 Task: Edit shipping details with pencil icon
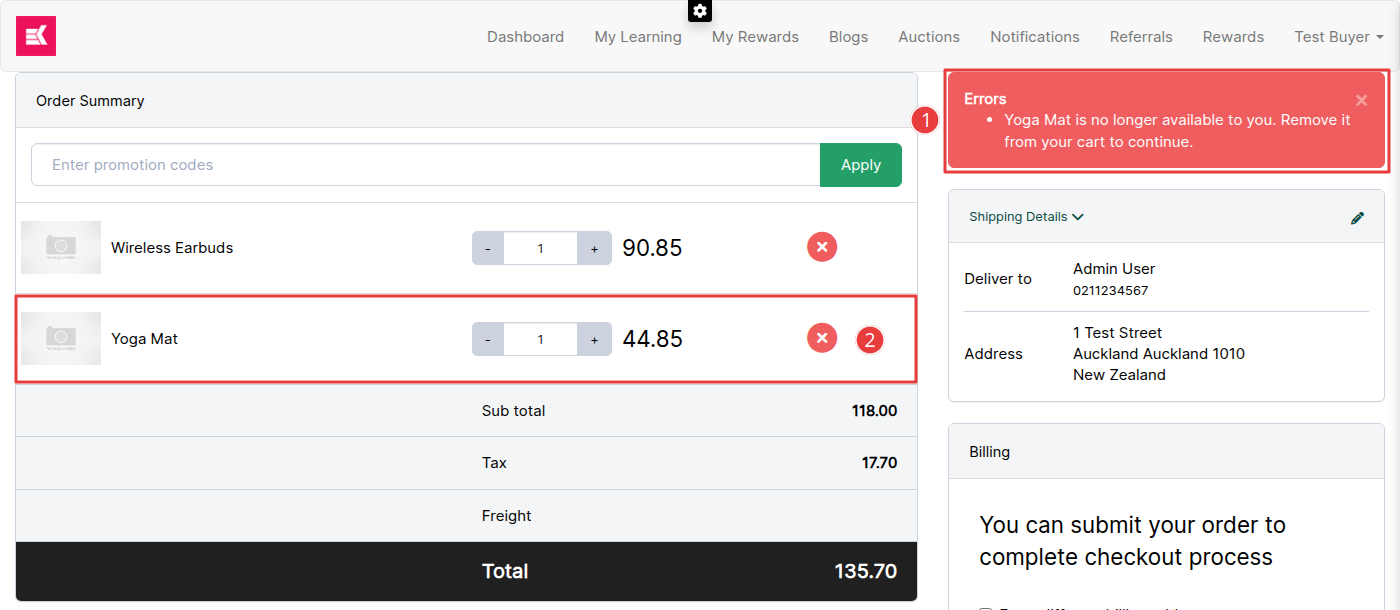pyautogui.click(x=1357, y=217)
